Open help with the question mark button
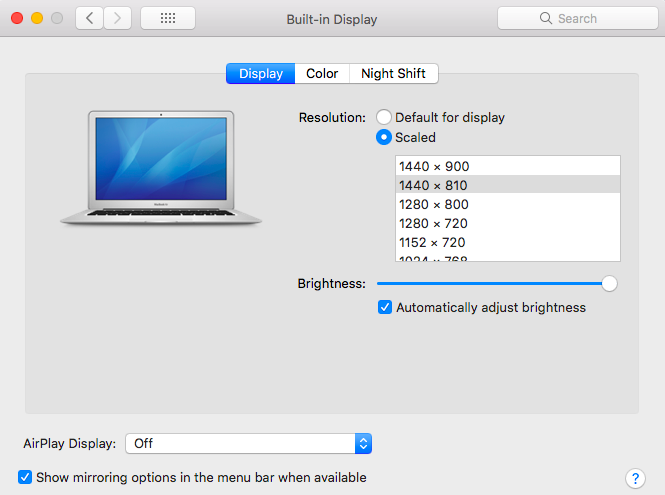 [x=635, y=478]
